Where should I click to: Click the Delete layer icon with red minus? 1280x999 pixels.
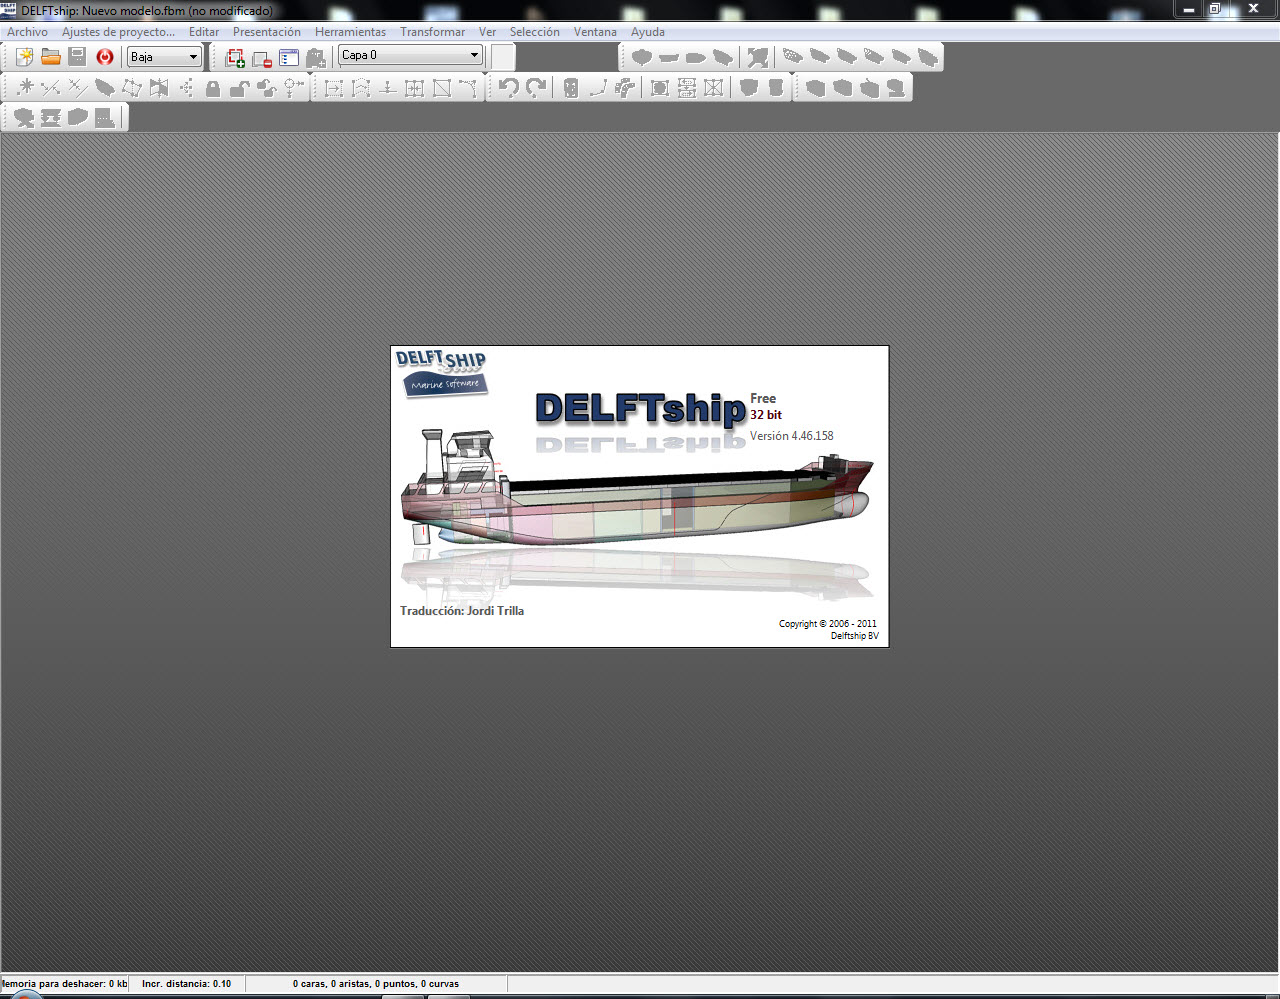coord(262,58)
